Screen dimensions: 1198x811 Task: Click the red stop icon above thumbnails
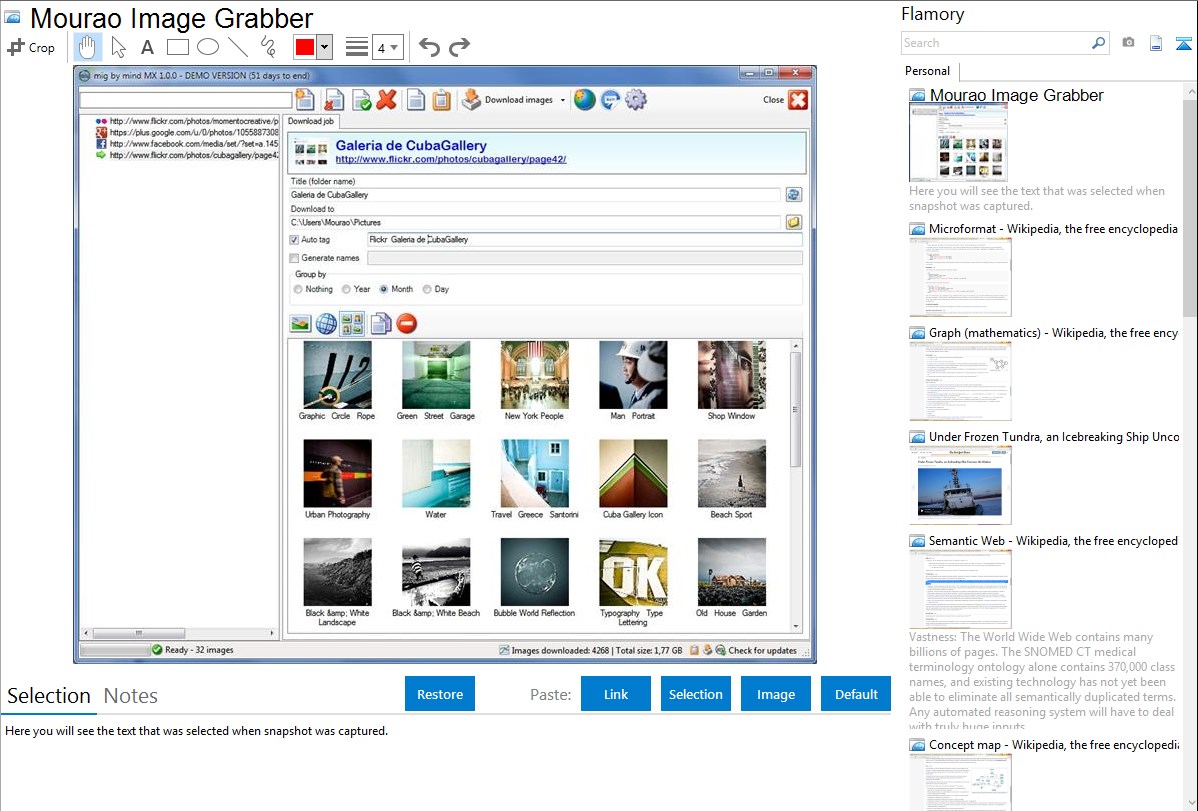point(407,324)
